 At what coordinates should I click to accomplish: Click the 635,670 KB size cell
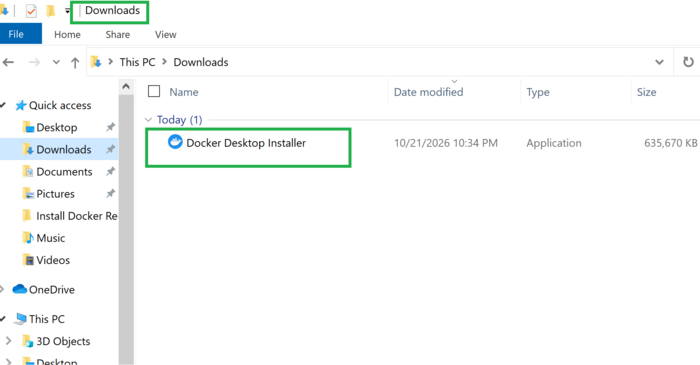click(x=671, y=143)
